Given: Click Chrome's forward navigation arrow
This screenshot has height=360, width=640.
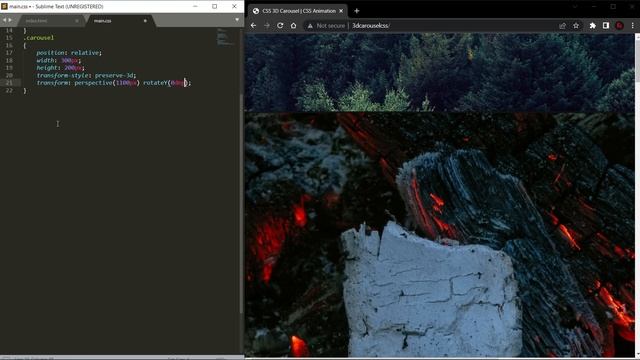Looking at the screenshot, I should coord(267,25).
